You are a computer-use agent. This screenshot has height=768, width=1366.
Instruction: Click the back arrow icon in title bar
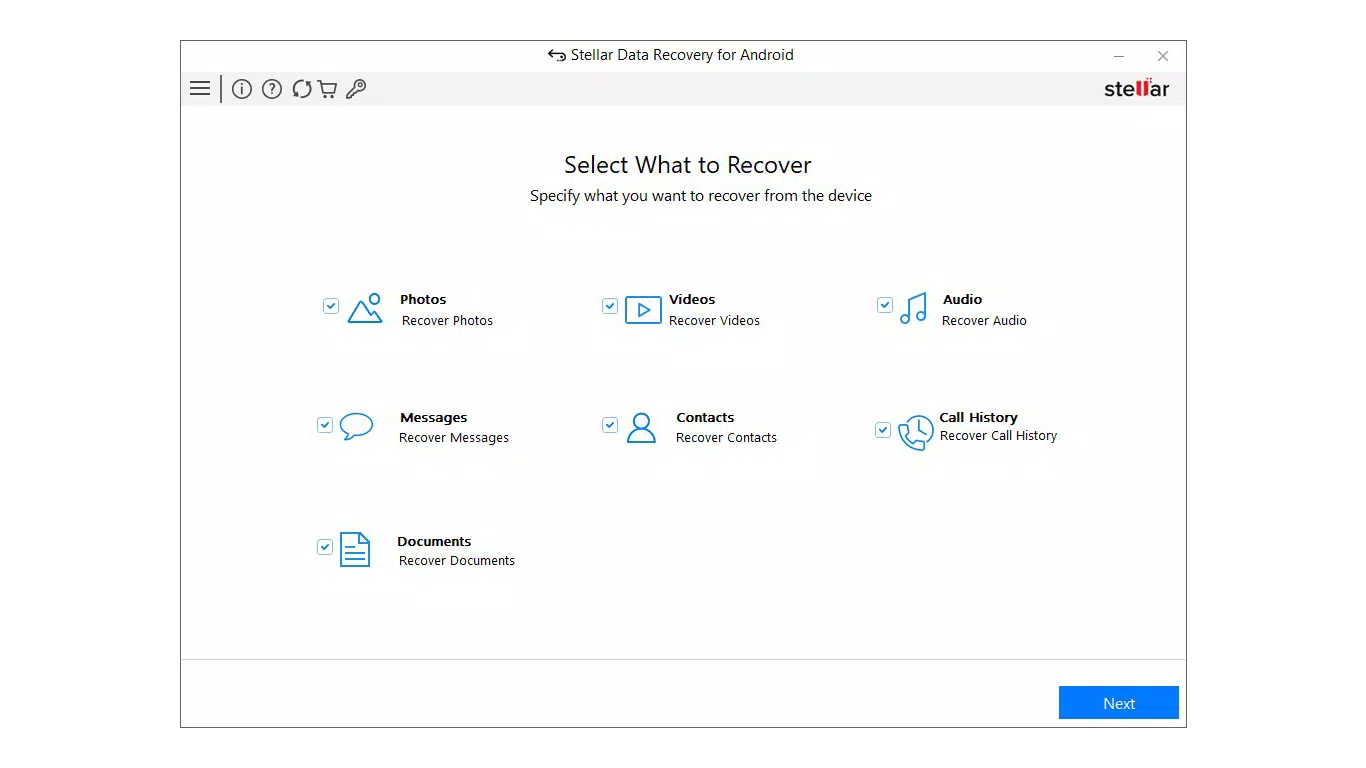557,55
